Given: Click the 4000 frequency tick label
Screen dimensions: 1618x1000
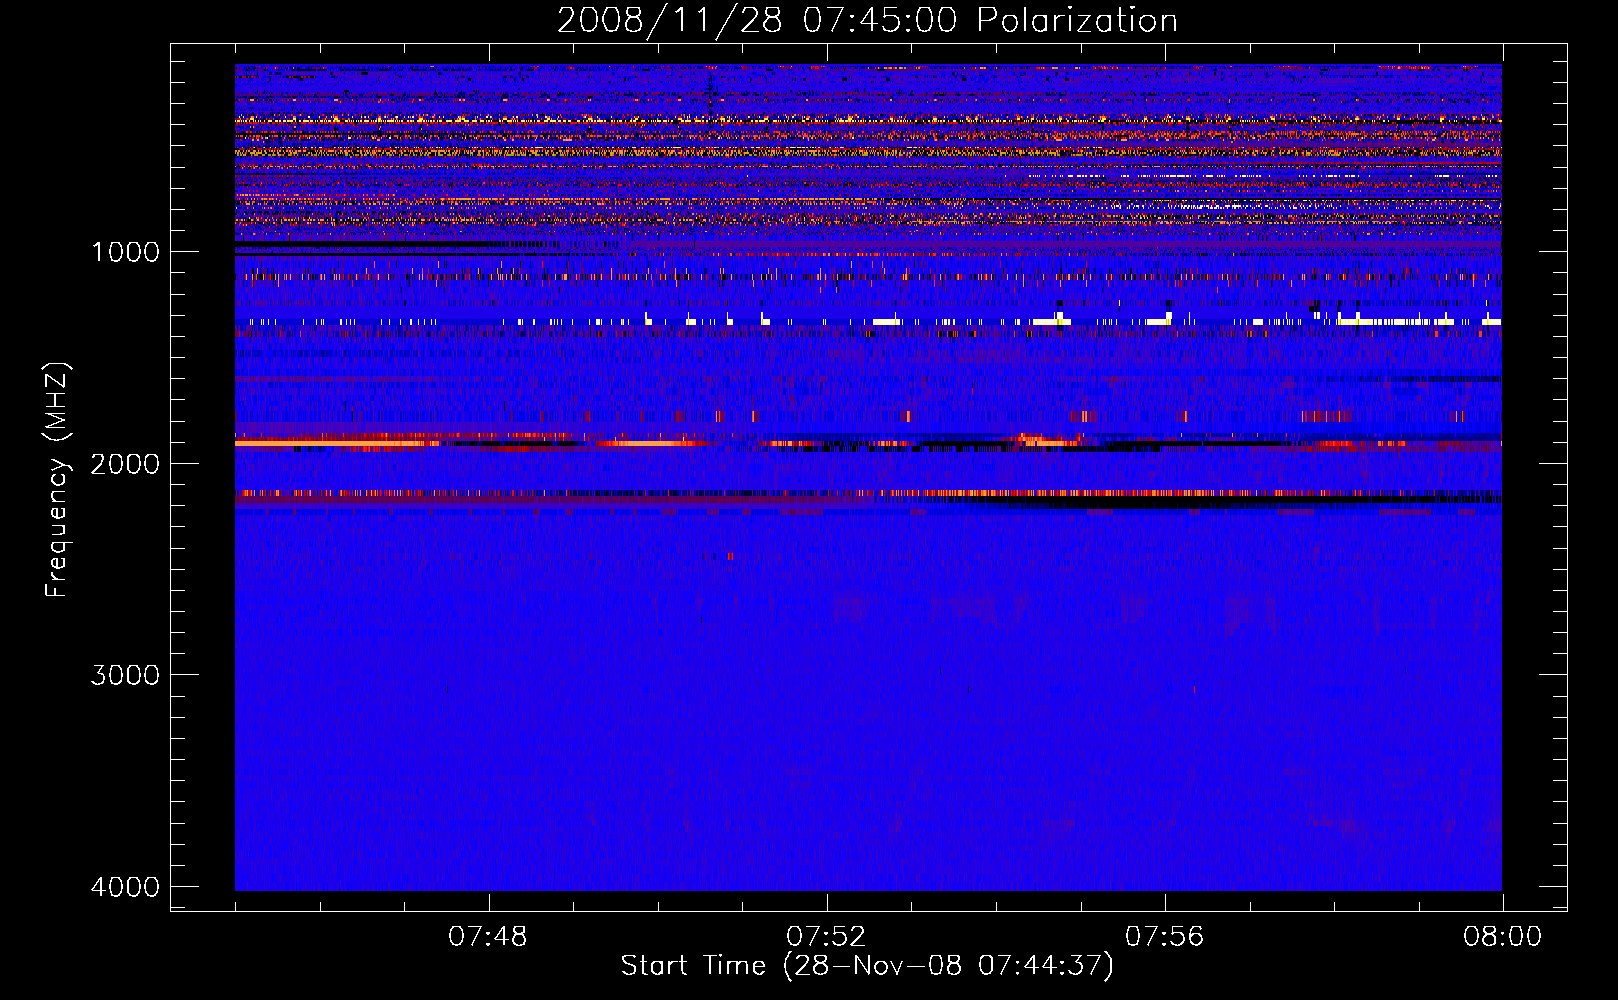Looking at the screenshot, I should tap(126, 887).
